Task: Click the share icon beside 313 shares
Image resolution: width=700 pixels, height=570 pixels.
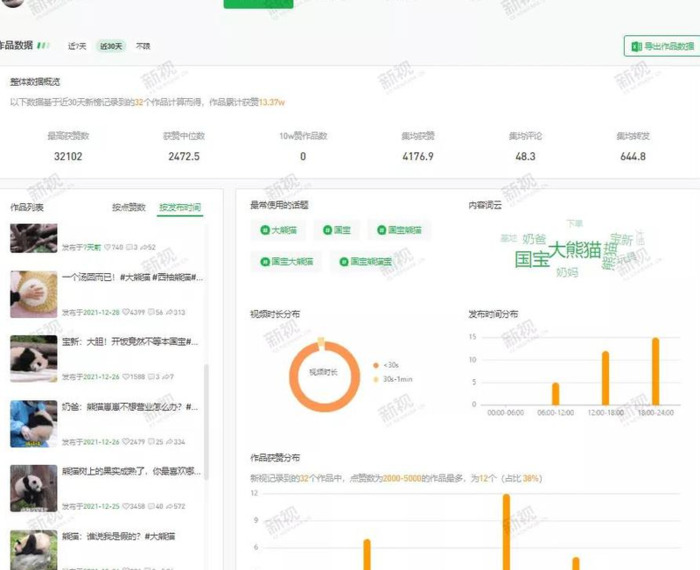Action: pos(169,312)
